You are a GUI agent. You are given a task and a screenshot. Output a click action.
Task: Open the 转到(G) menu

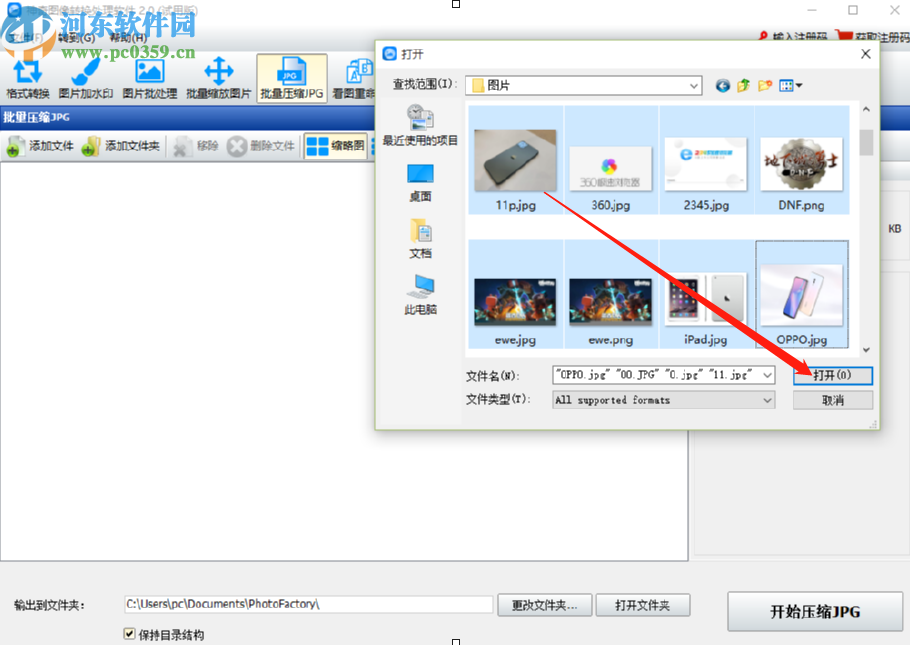[76, 38]
